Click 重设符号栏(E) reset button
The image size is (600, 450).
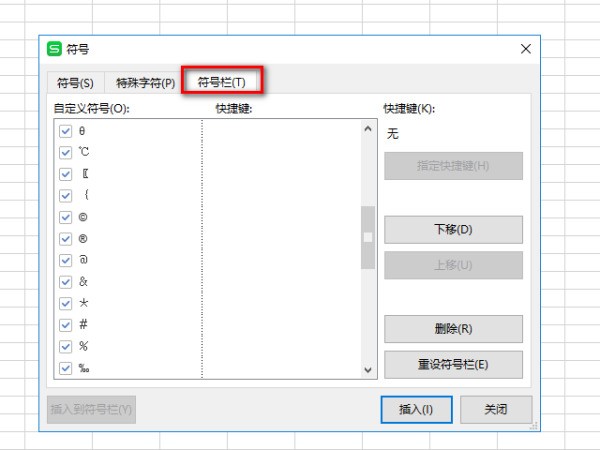[x=453, y=364]
